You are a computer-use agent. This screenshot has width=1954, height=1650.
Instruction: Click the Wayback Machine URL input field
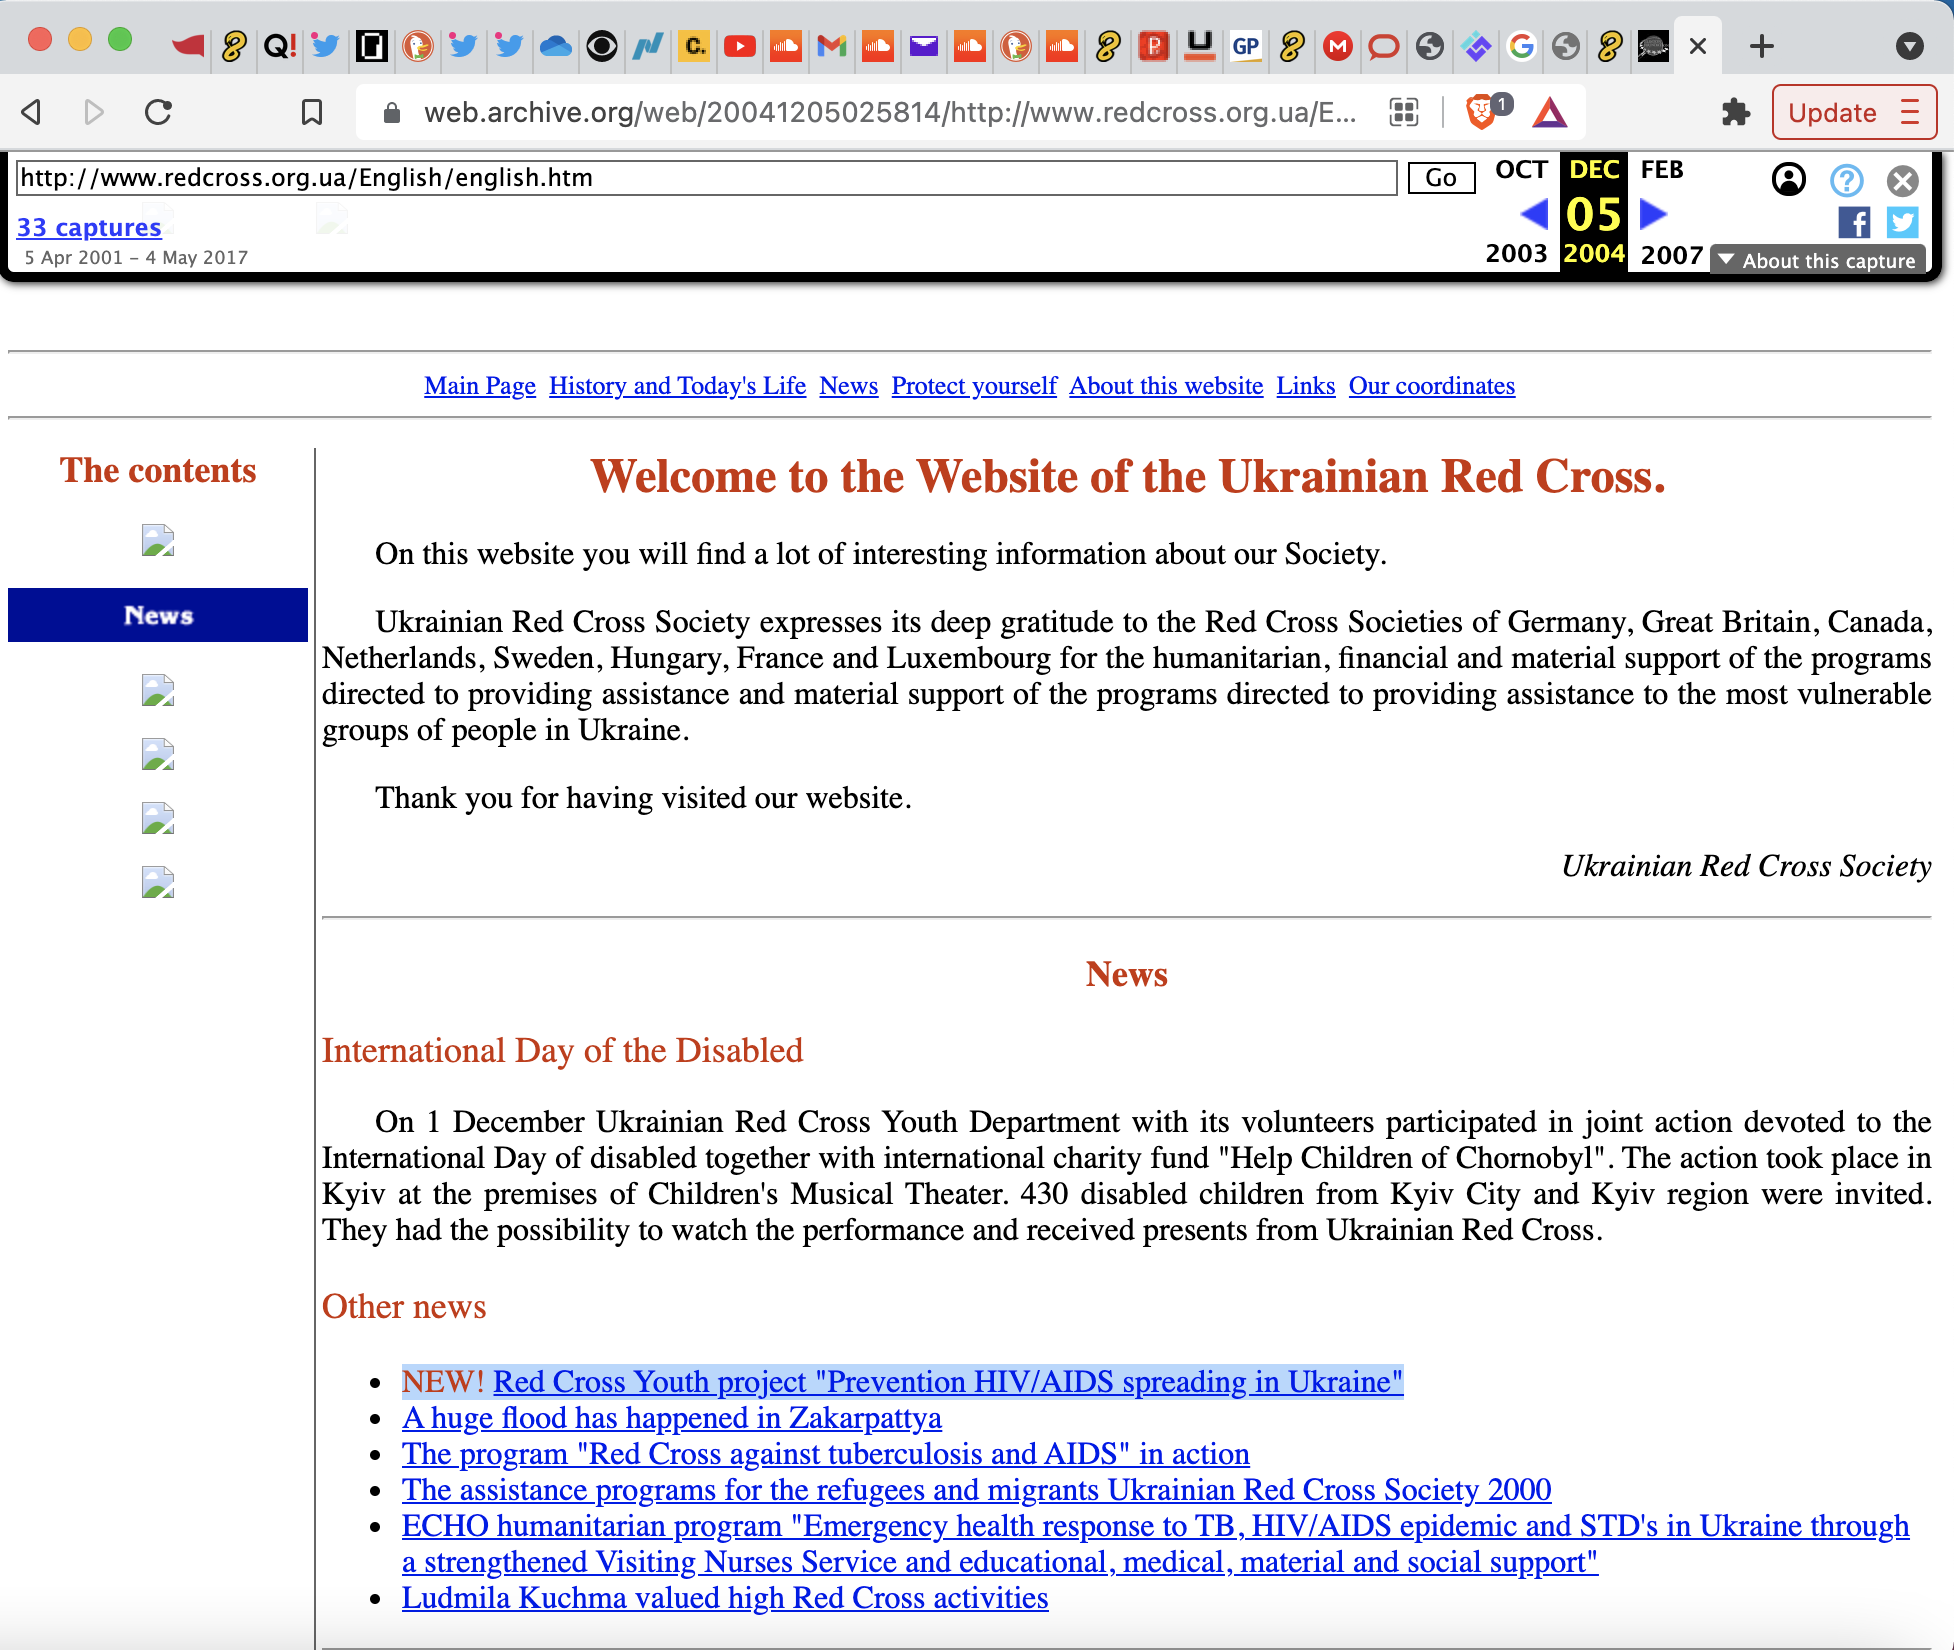coord(706,178)
